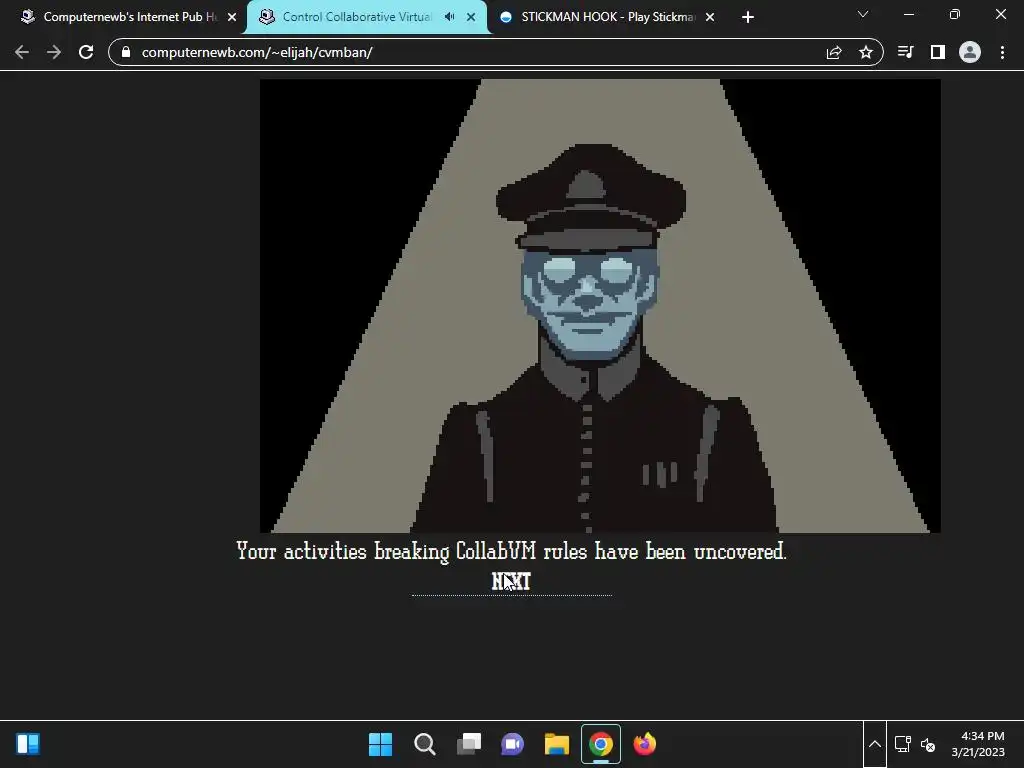Minimize the Chrome window

[x=908, y=14]
